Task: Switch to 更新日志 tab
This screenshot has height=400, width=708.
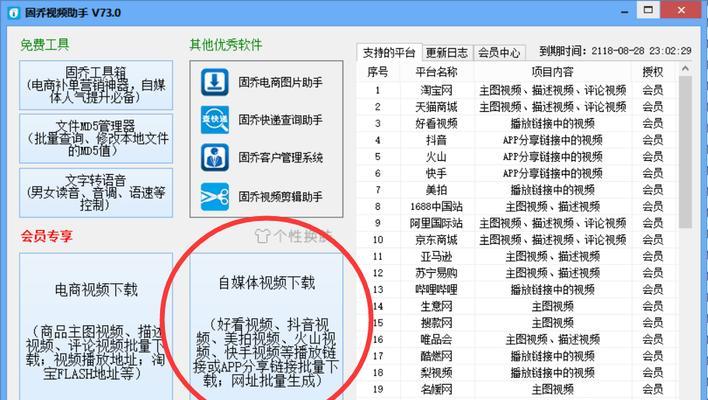Action: click(447, 53)
